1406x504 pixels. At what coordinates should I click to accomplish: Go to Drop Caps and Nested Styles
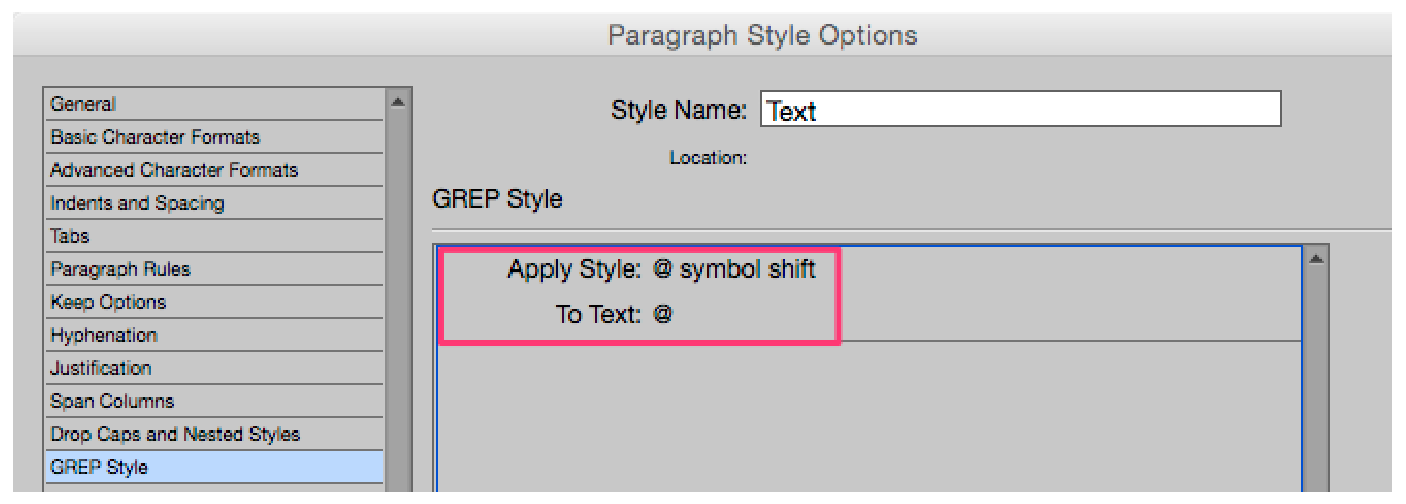point(175,434)
